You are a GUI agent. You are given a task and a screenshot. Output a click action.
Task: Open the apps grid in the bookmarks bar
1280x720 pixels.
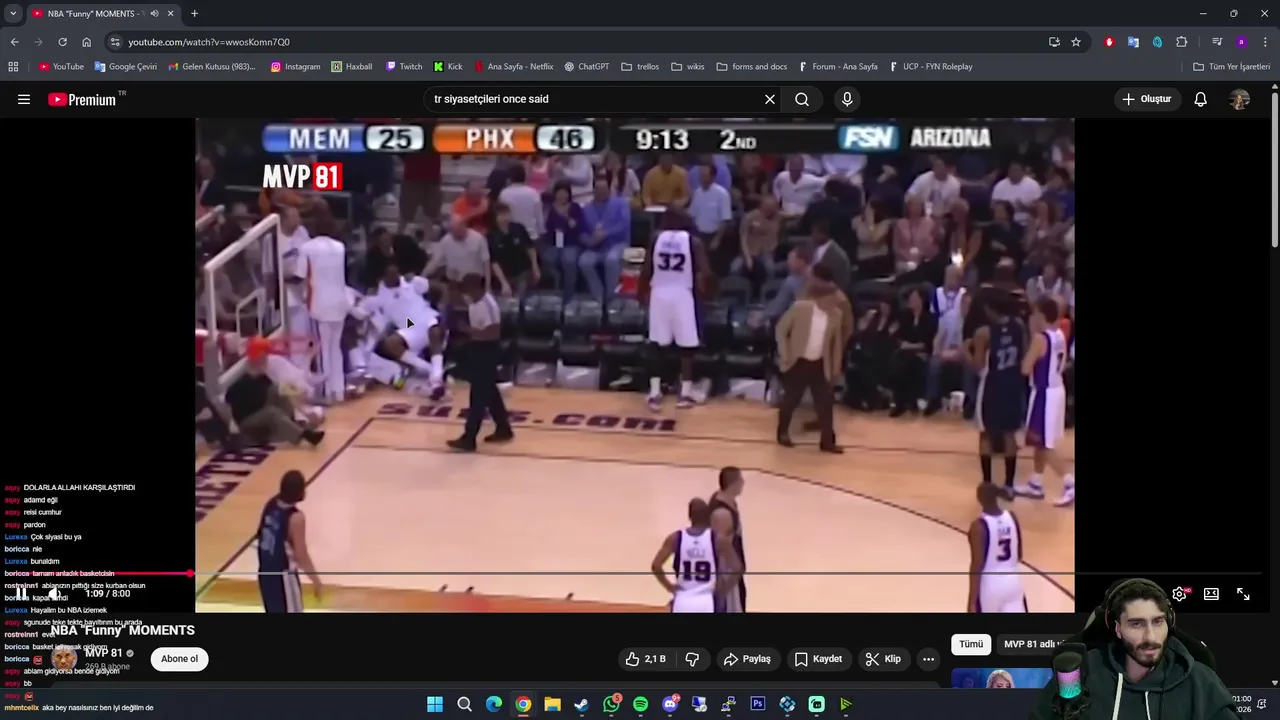tap(13, 67)
